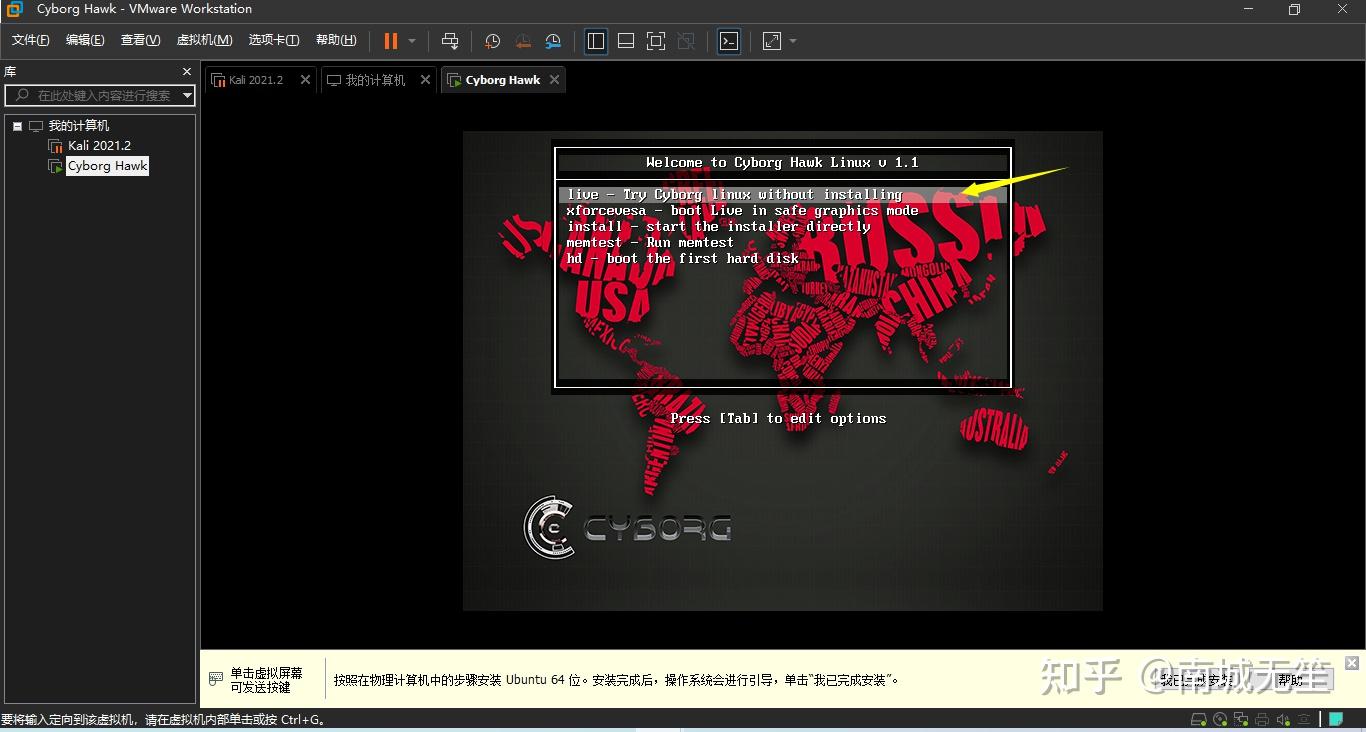Image resolution: width=1366 pixels, height=732 pixels.
Task: Pause the running virtual machine
Action: 390,41
